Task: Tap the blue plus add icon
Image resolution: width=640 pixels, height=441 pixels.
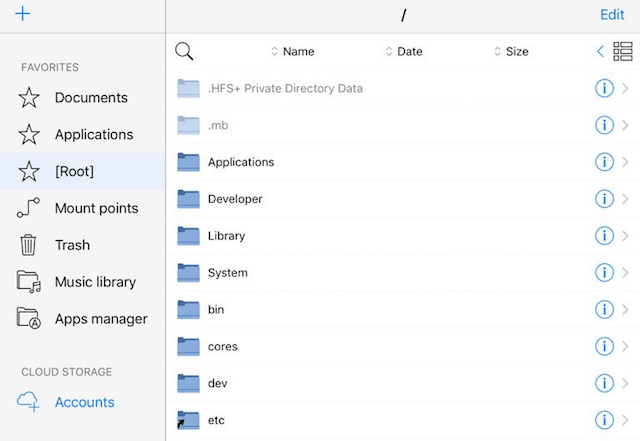Action: 22,14
